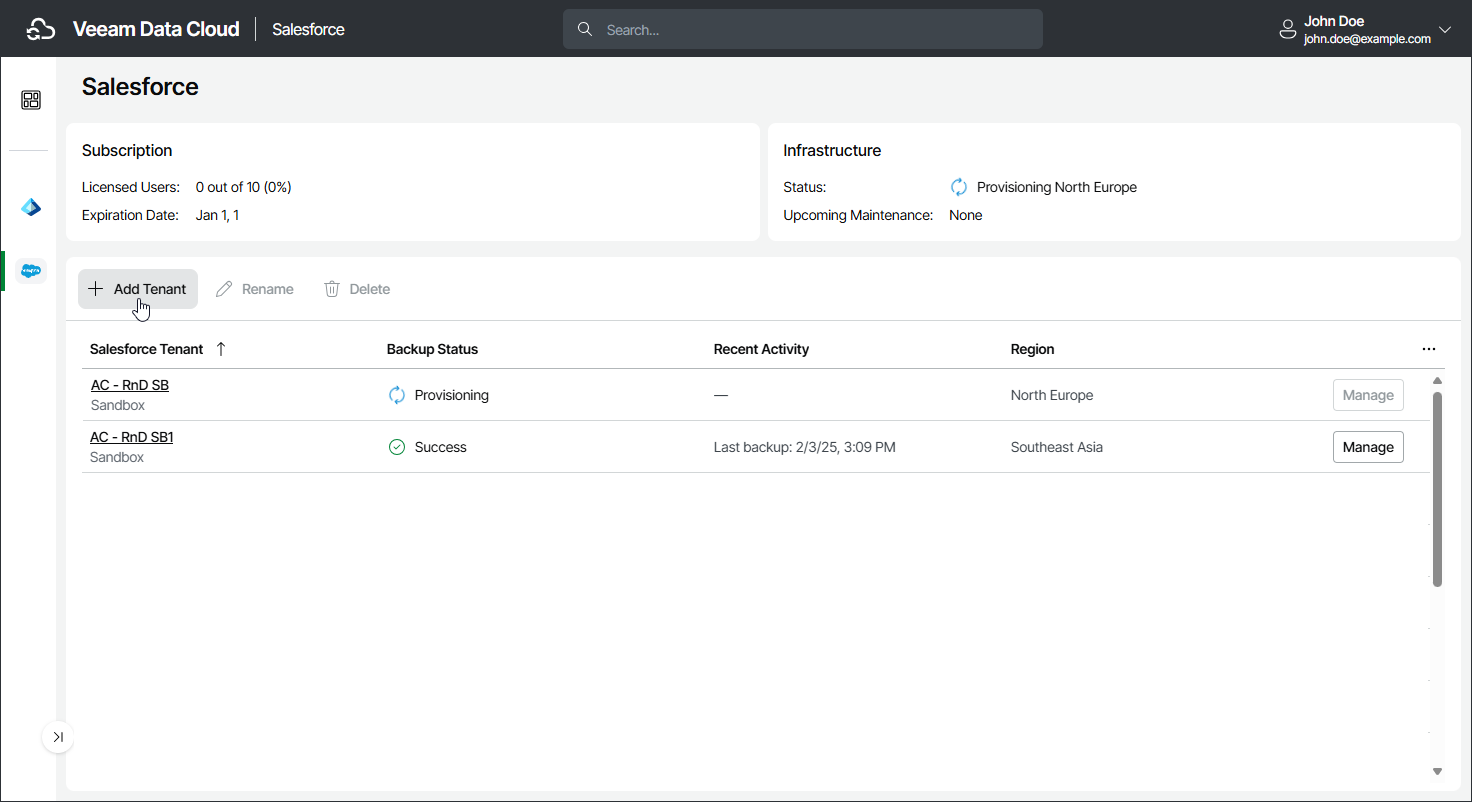Expand the sidebar with the arrow button
This screenshot has height=802, width=1472.
point(58,737)
